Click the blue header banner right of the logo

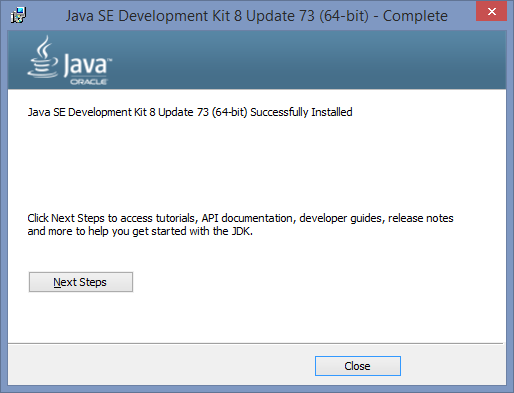308,60
